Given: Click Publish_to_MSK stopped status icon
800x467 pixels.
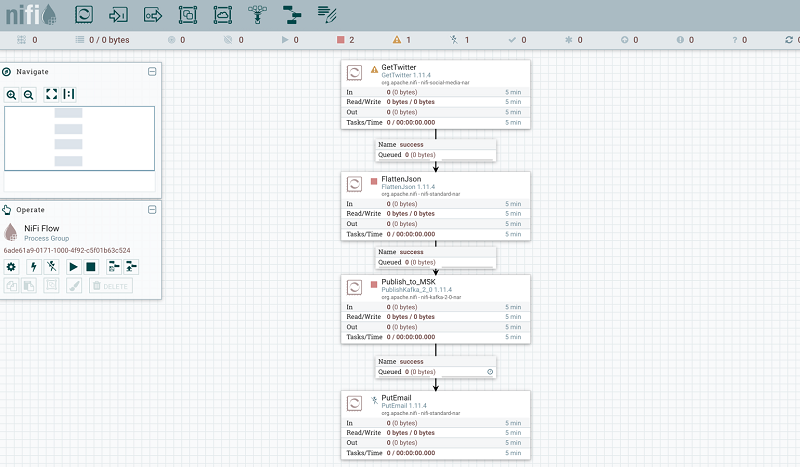Looking at the screenshot, I should [x=374, y=284].
